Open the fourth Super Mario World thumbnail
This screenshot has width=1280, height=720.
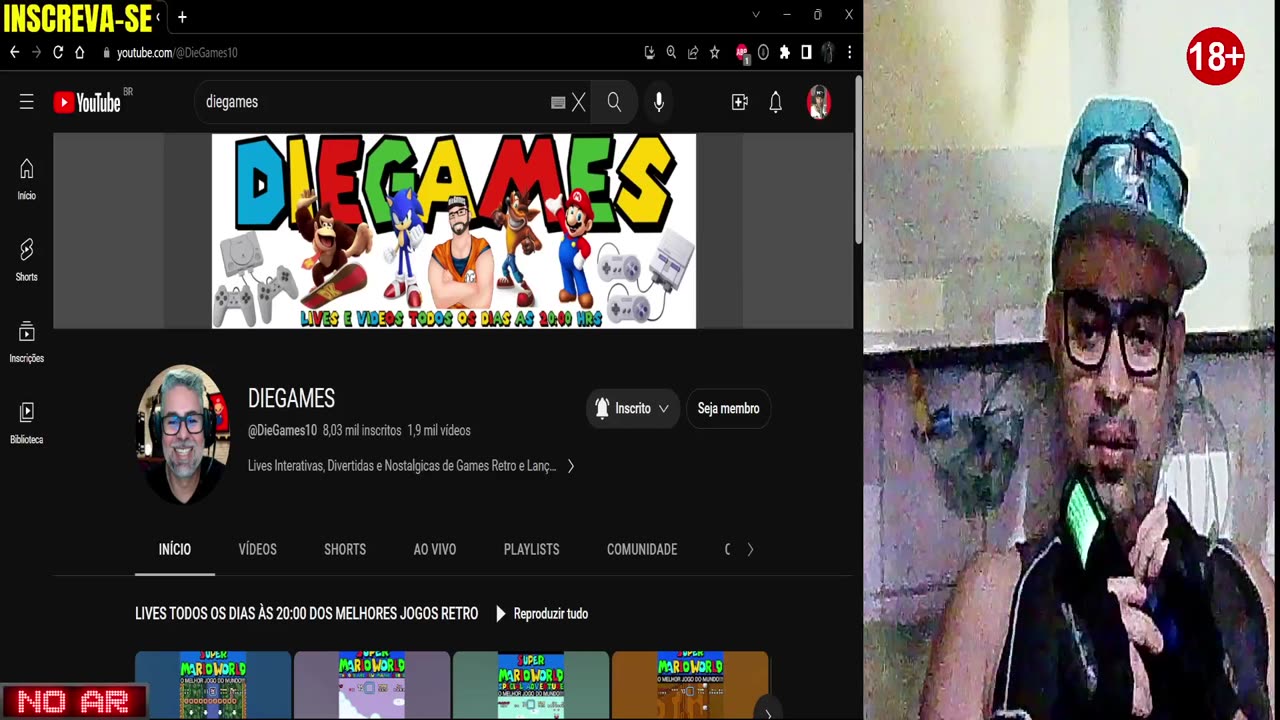[x=690, y=685]
